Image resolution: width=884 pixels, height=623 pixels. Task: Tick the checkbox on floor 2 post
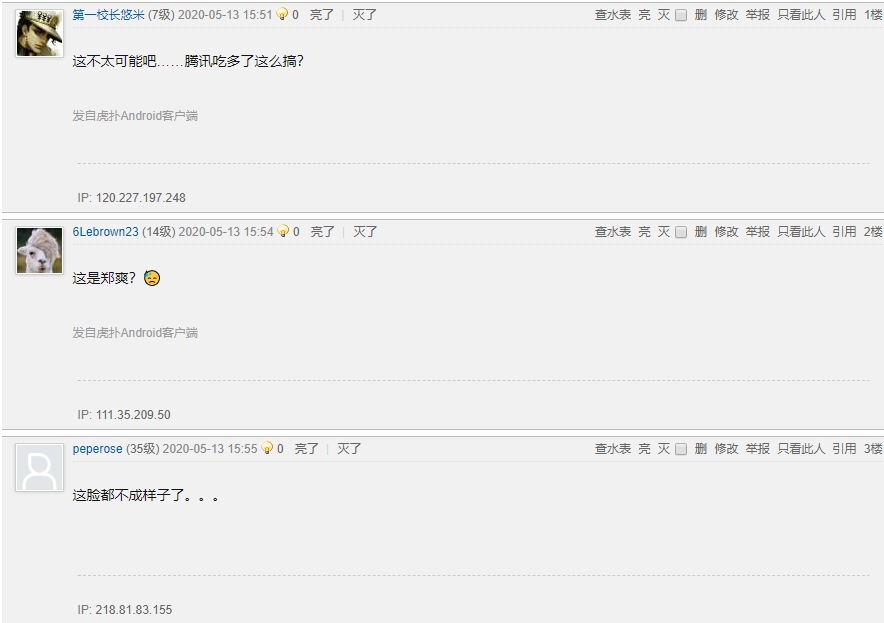pyautogui.click(x=681, y=232)
